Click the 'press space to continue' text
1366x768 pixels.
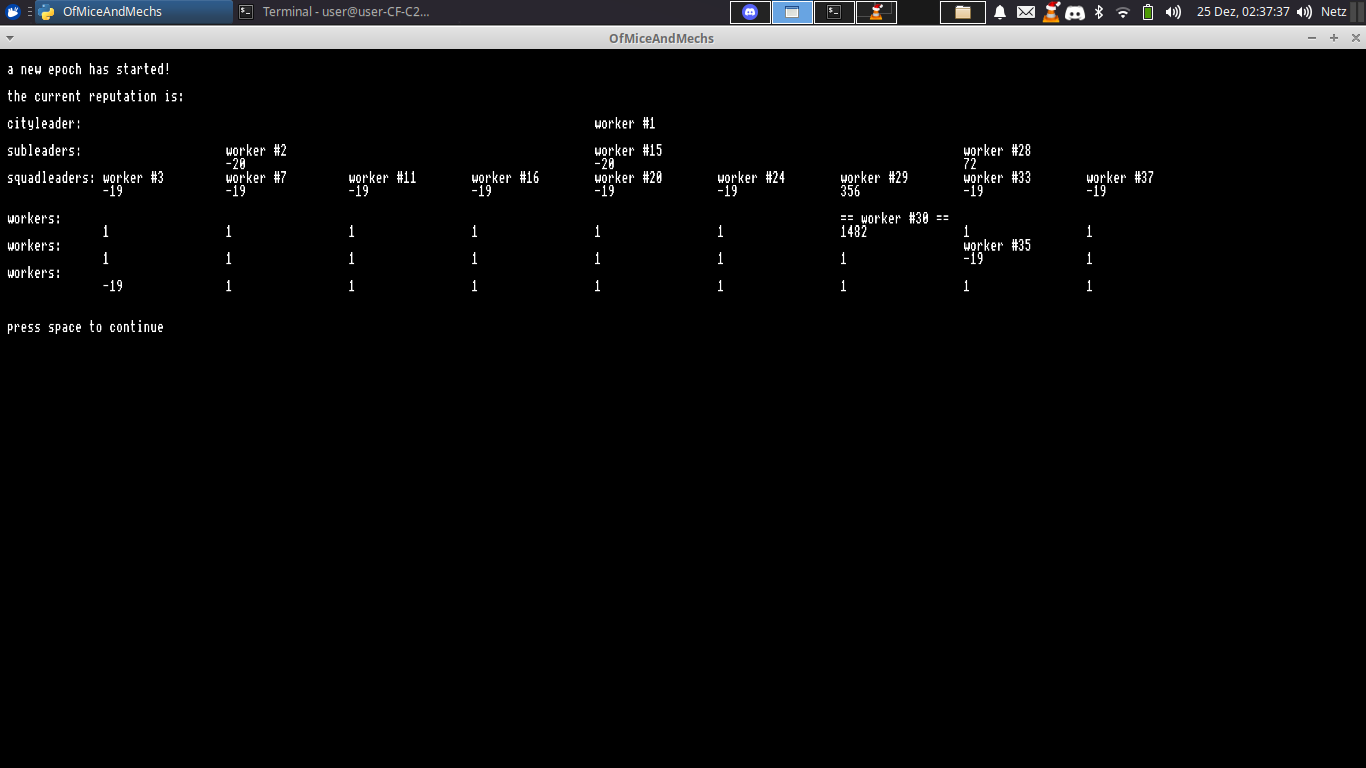(85, 327)
